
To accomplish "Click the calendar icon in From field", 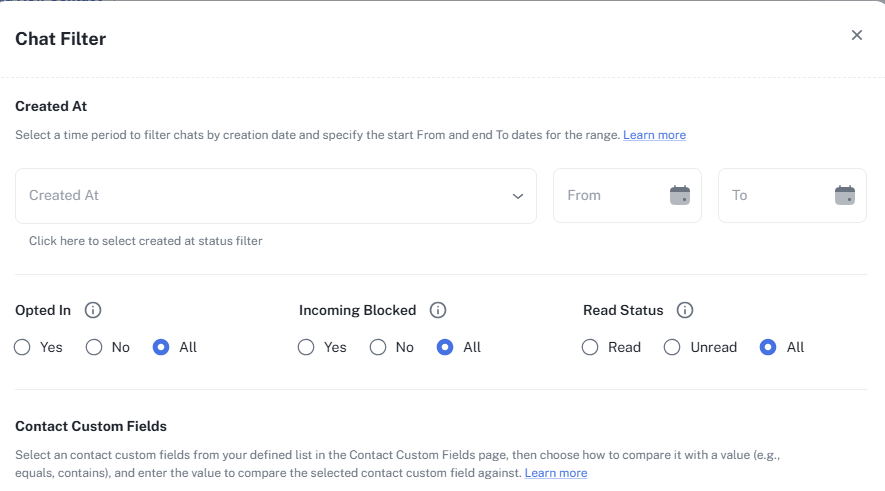I will click(680, 195).
